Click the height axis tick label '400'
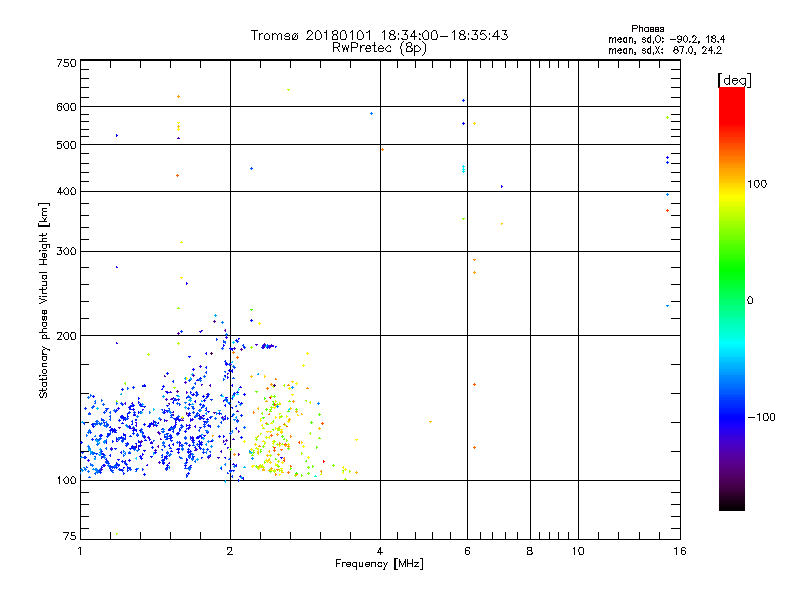The width and height of the screenshot is (800, 600). [67, 191]
